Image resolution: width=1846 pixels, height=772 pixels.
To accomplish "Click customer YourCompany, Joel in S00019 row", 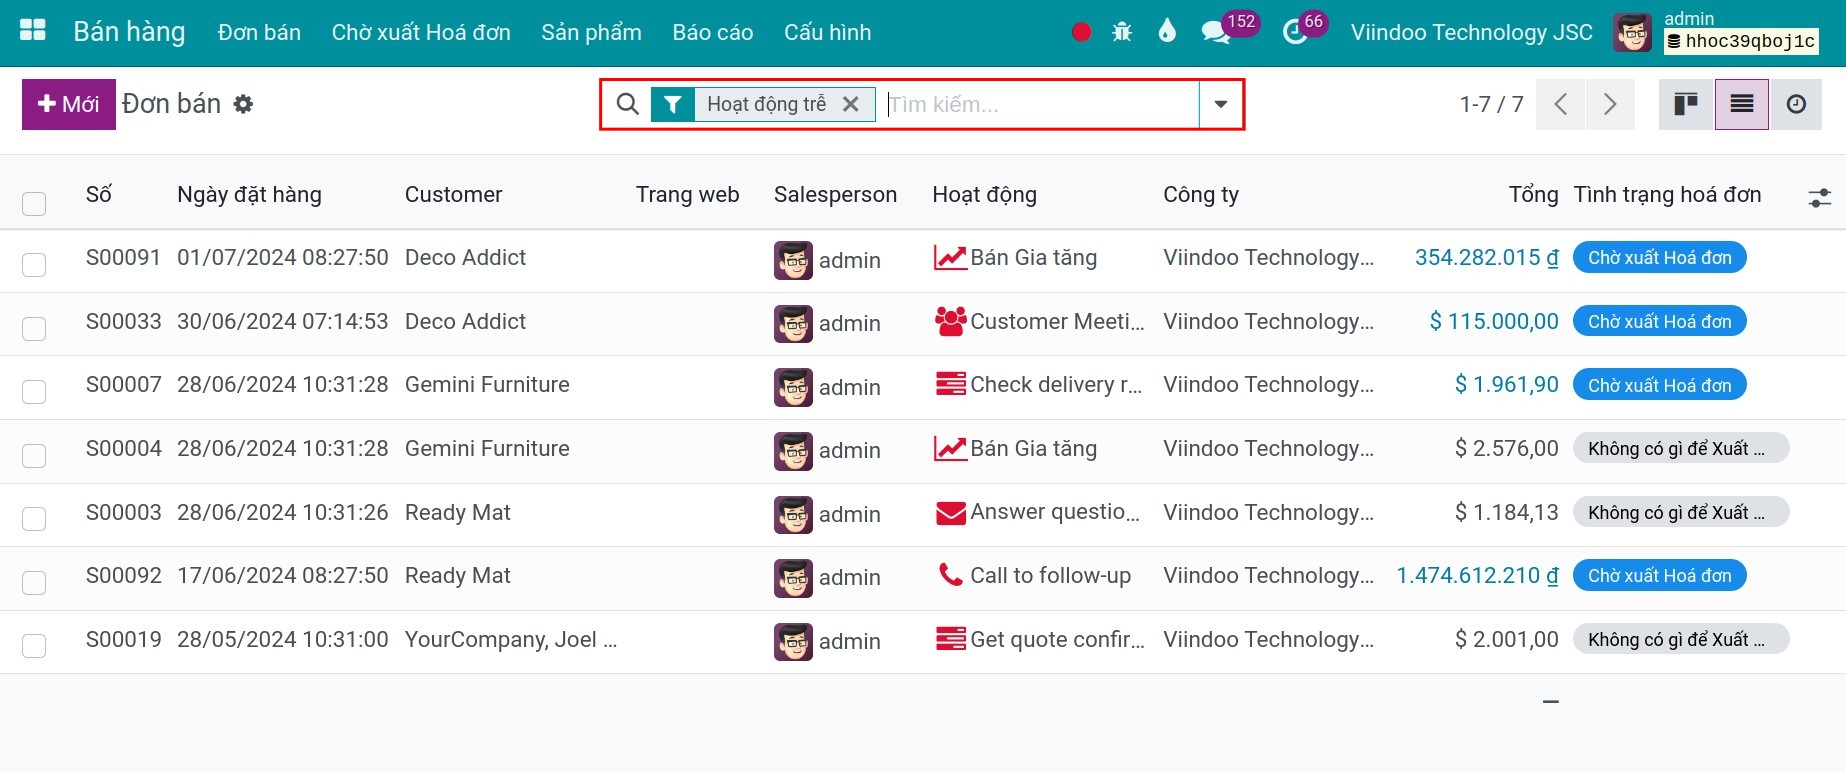I will (x=510, y=639).
